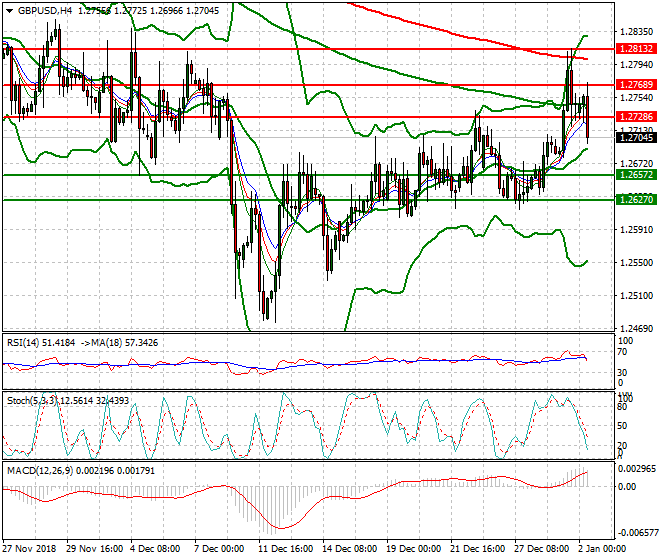Image resolution: width=660 pixels, height=560 pixels.
Task: Click the 1.25500 price scale value
Action: coord(637,262)
